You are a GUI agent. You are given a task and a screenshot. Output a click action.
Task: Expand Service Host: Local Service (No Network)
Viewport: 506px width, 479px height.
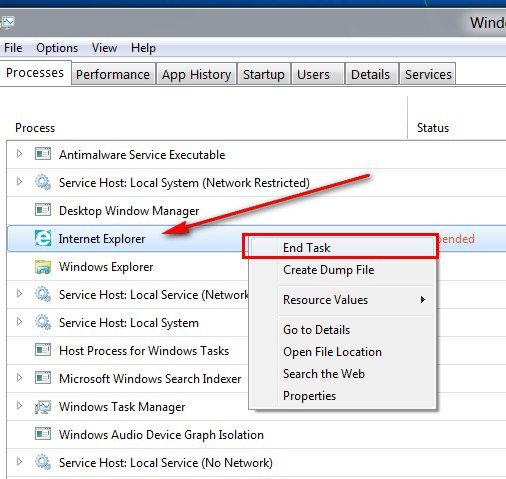click(19, 462)
